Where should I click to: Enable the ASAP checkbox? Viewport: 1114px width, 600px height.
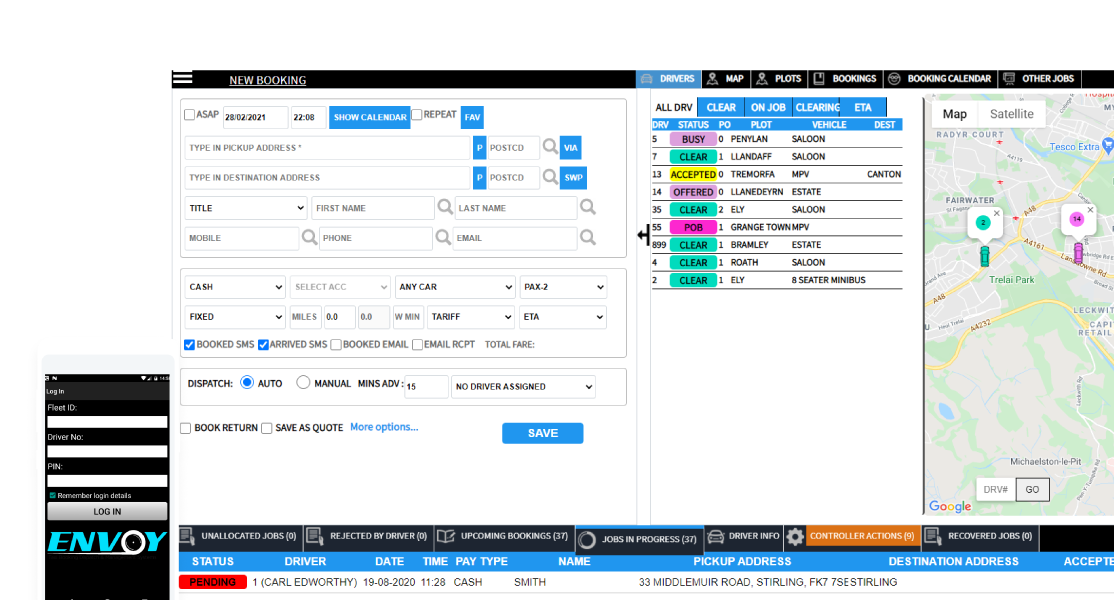click(190, 115)
